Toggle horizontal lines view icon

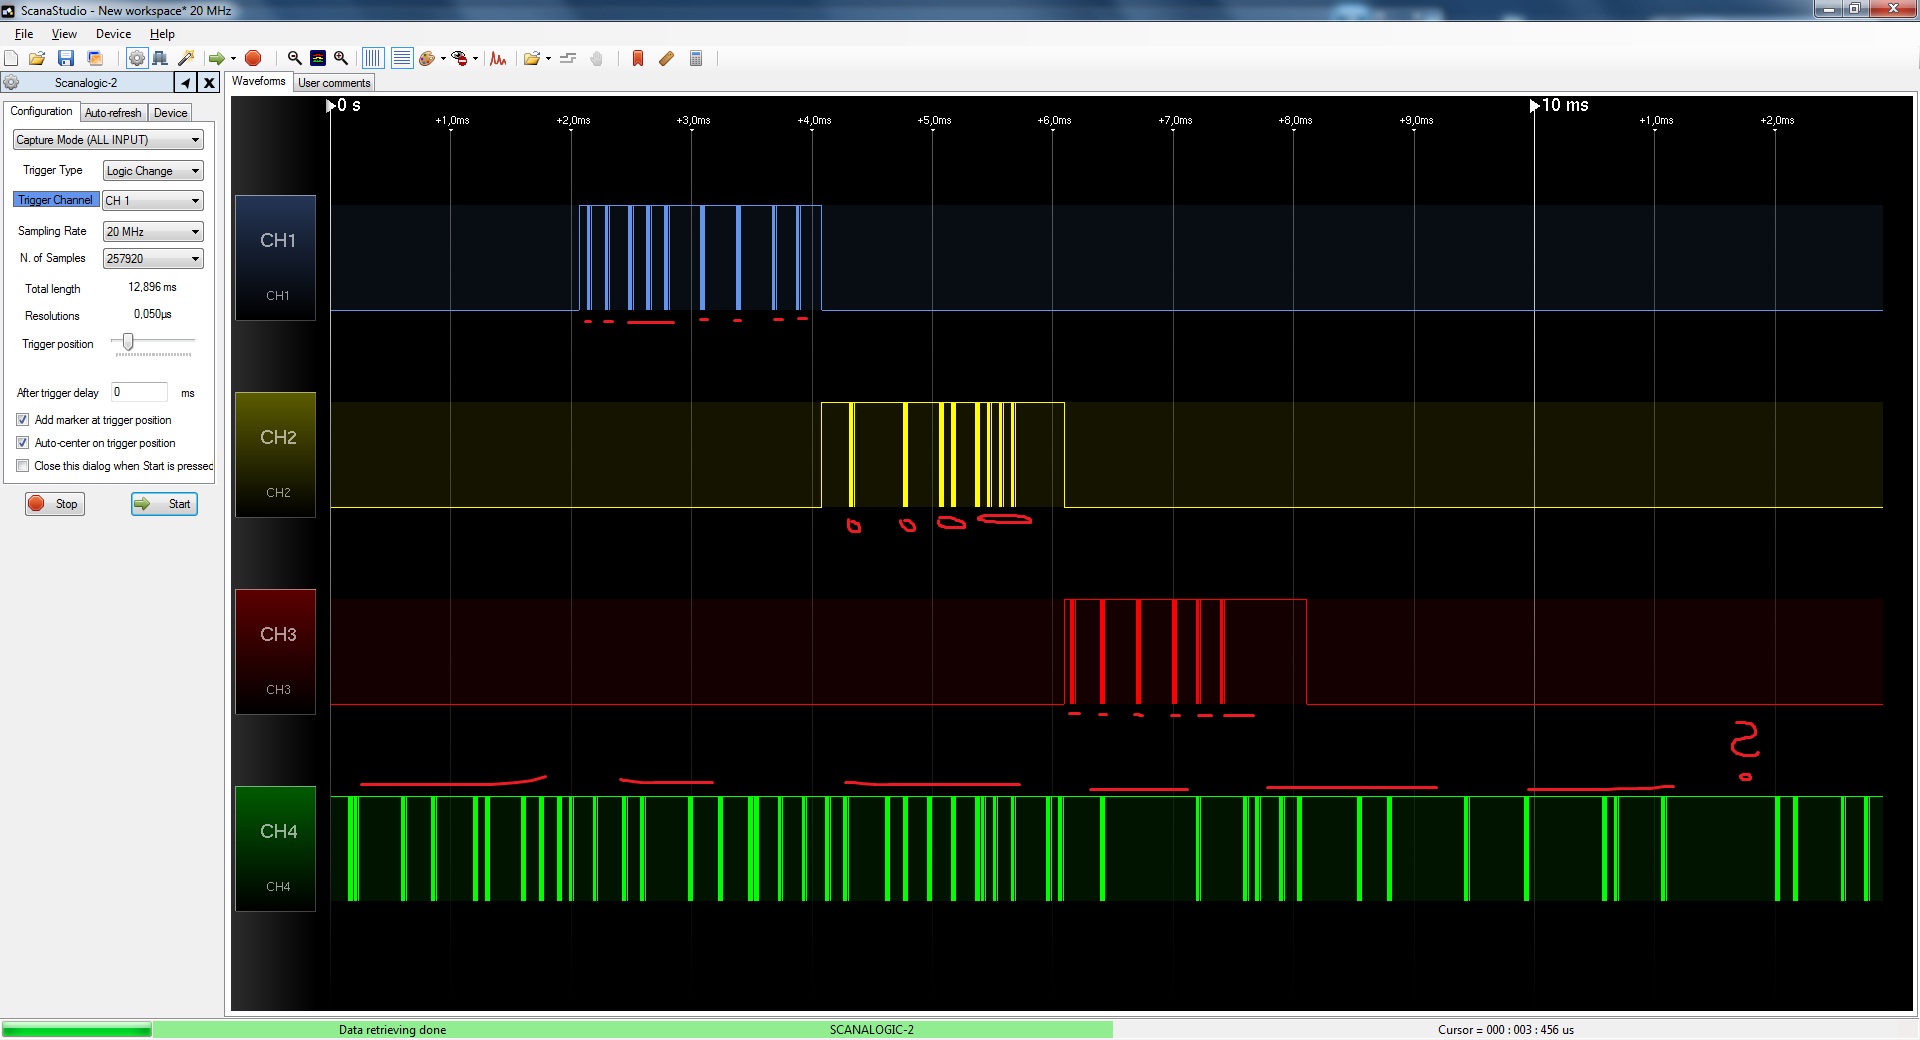(x=402, y=58)
